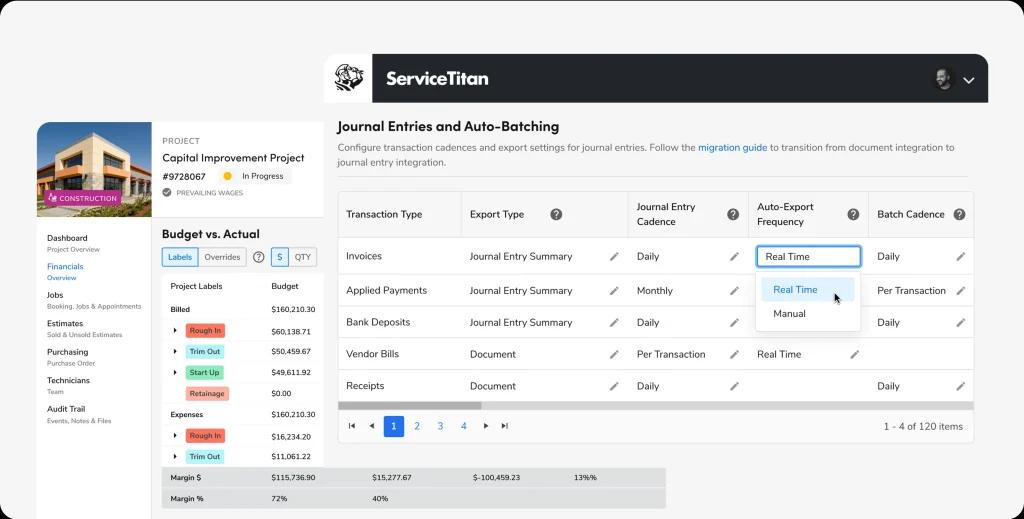Viewport: 1024px width, 519px height.
Task: Toggle the dollar sign view button
Action: pos(280,257)
